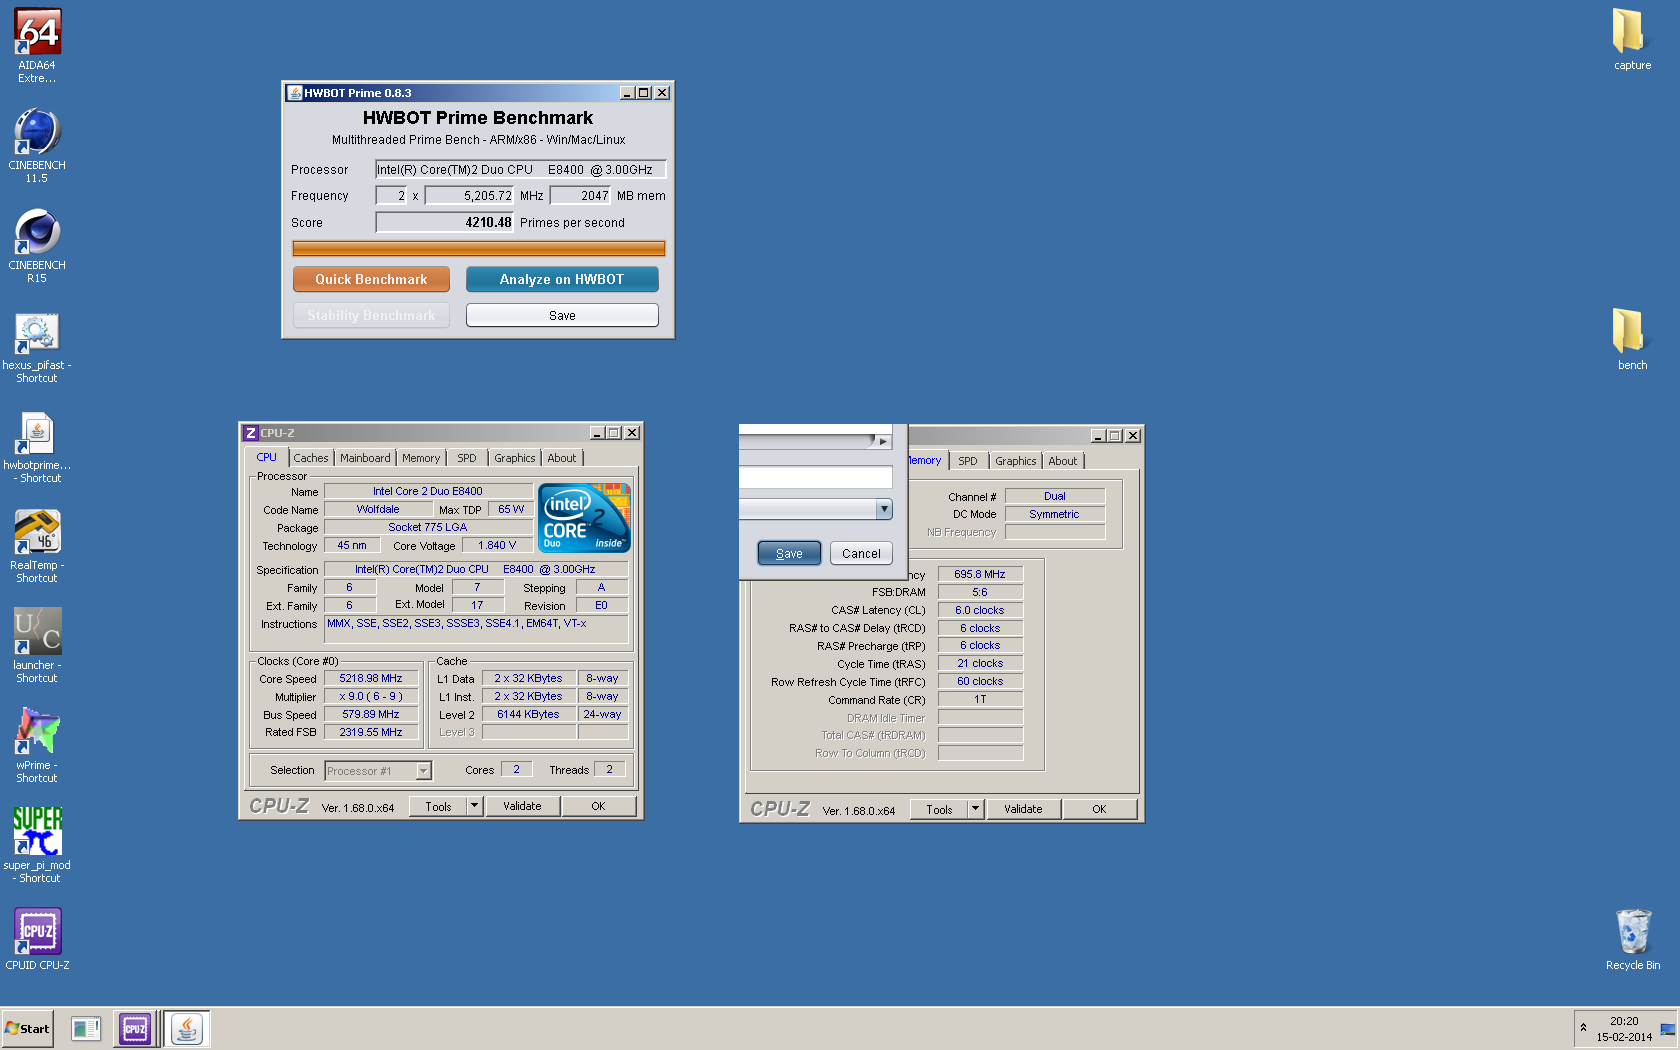Open the file type dropdown in save dialog
The width and height of the screenshot is (1680, 1050).
[884, 509]
